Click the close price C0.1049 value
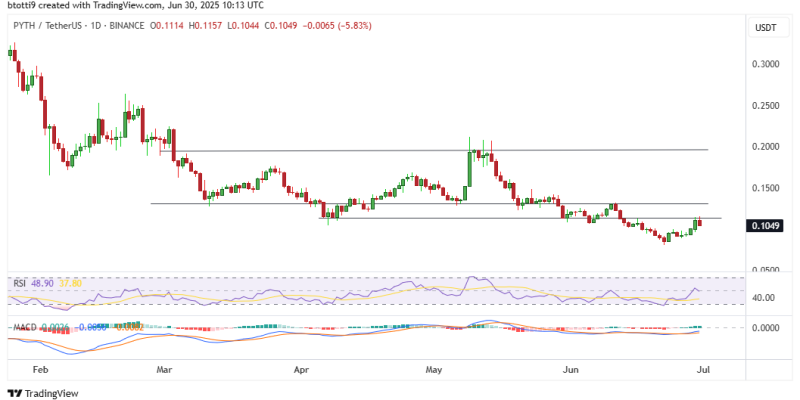Image resolution: width=800 pixels, height=400 pixels. 280,26
